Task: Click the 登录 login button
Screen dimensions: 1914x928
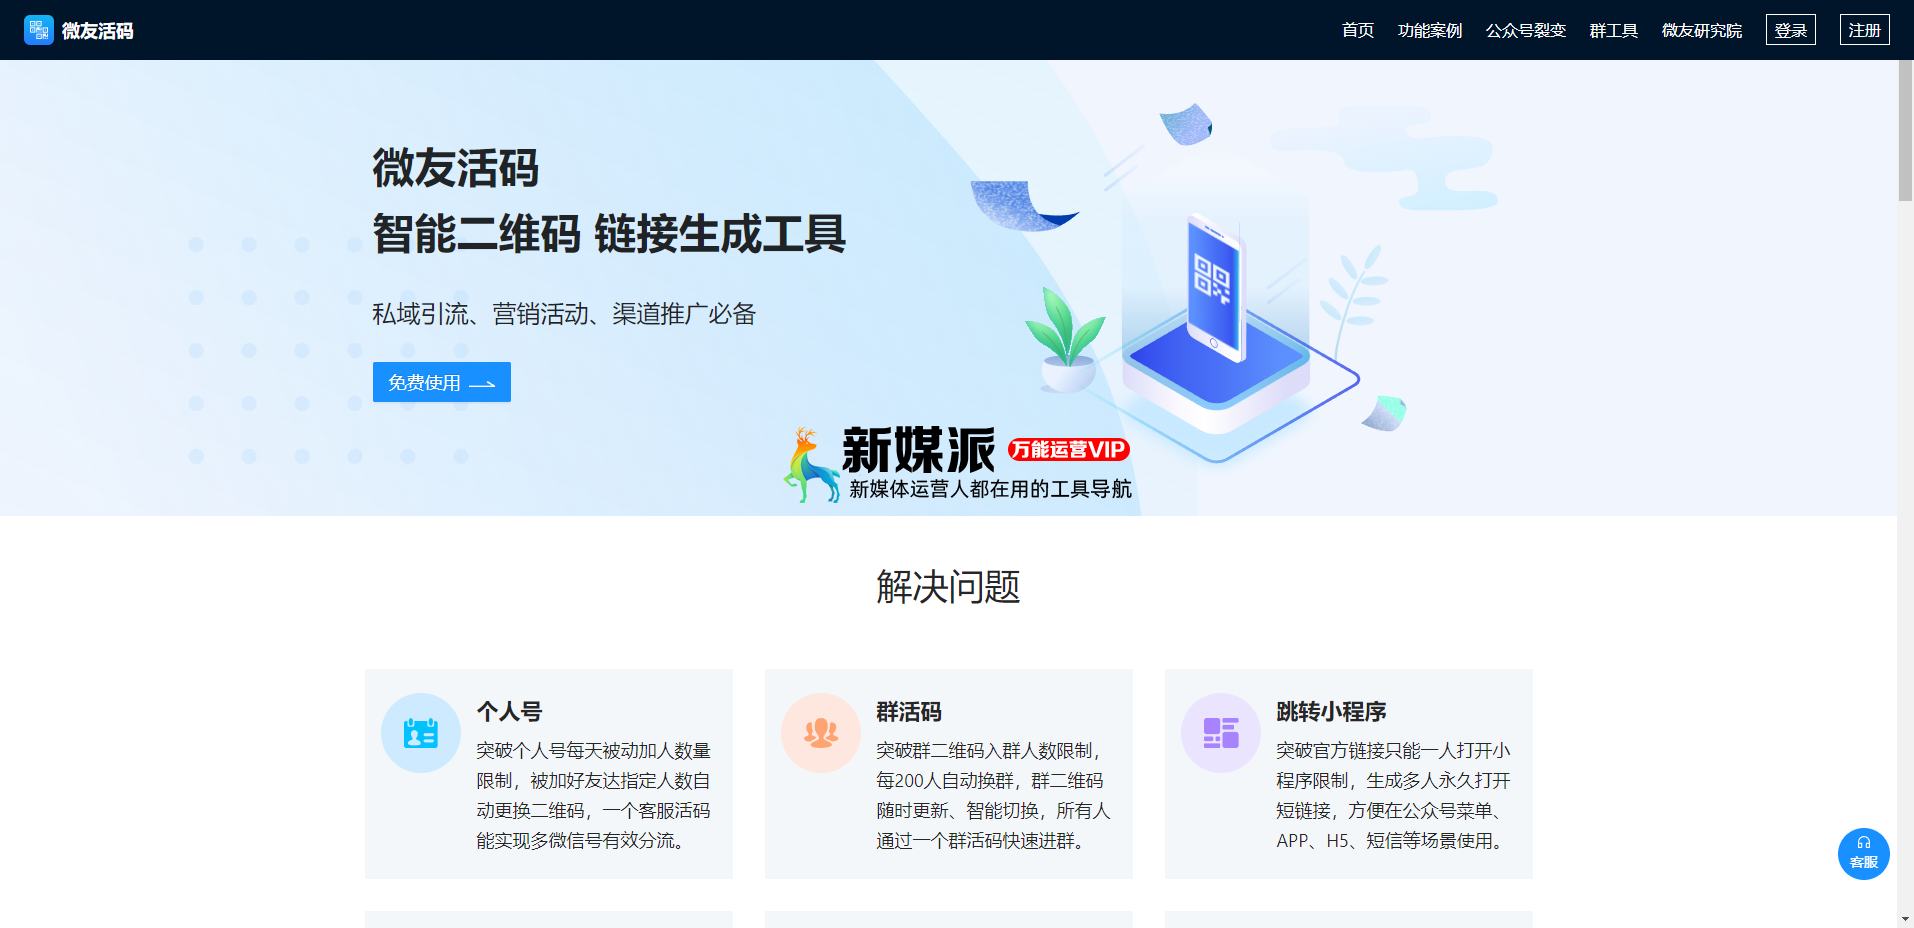Action: pyautogui.click(x=1791, y=30)
